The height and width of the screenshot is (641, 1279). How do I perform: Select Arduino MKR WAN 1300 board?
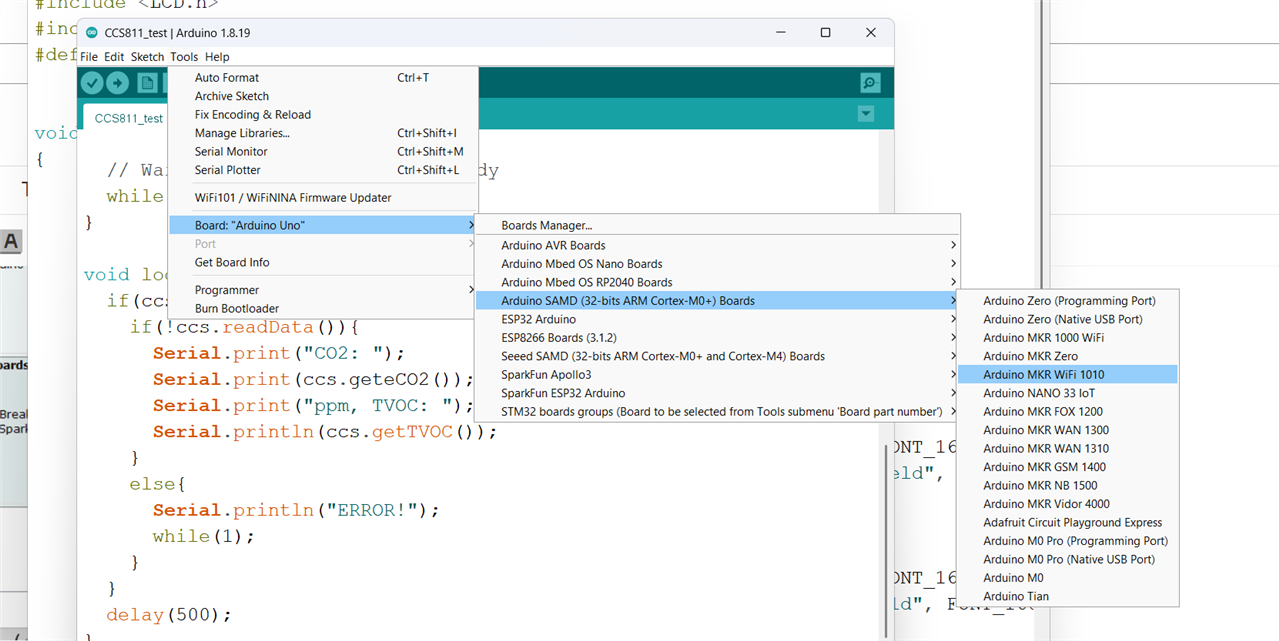(1068, 430)
